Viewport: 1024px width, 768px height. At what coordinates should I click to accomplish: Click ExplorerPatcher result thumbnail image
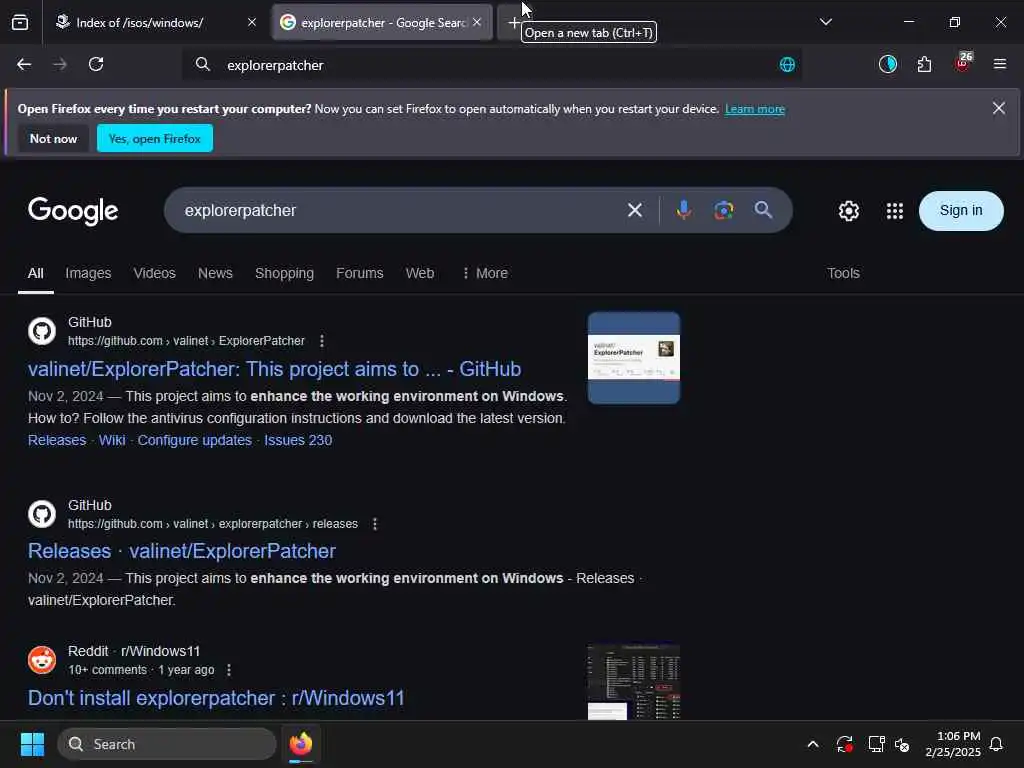(x=633, y=358)
